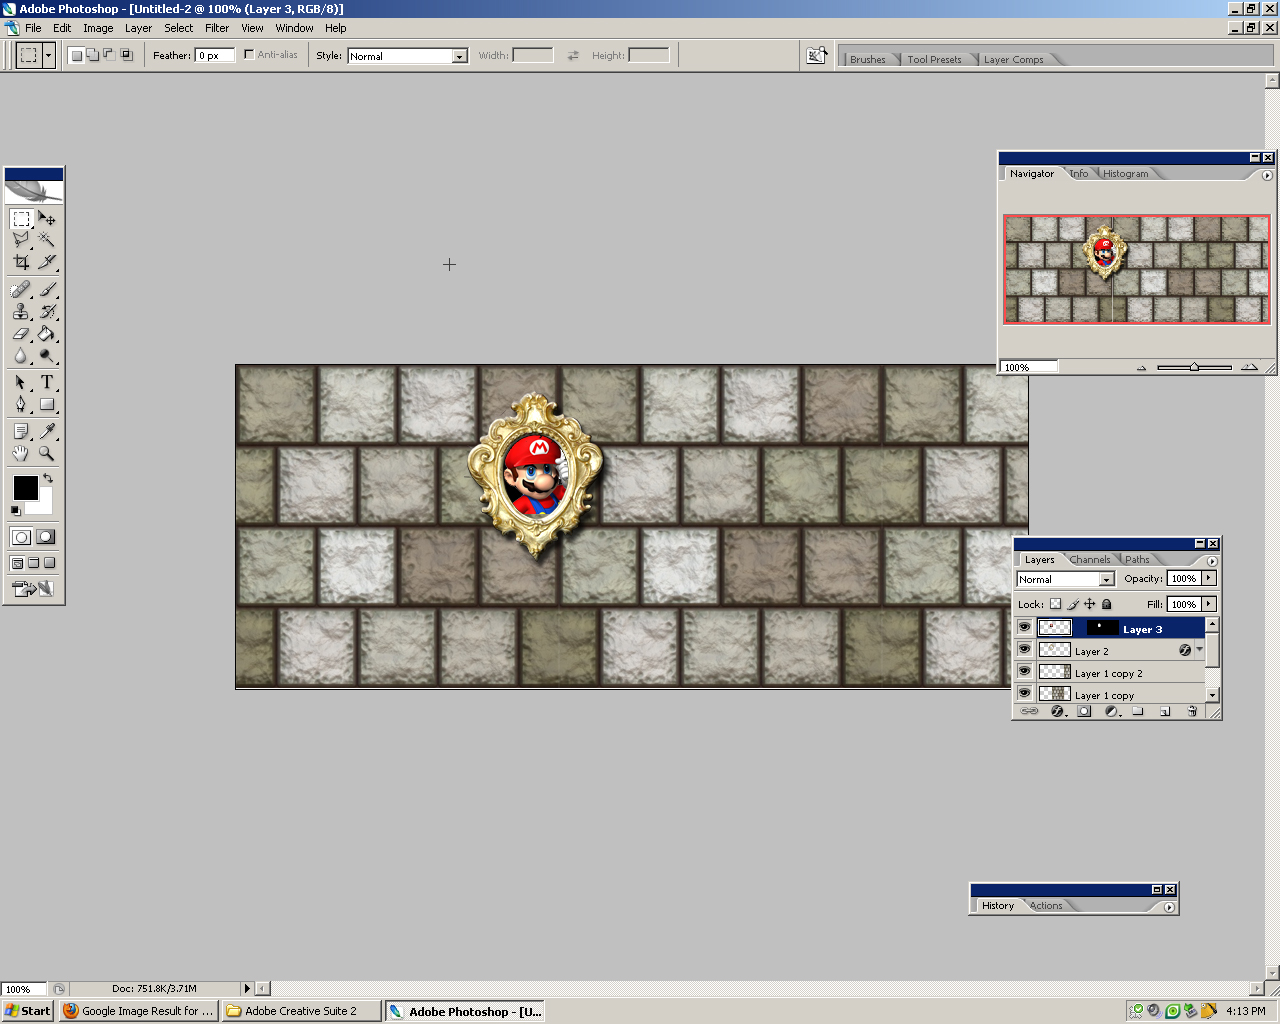Toggle lock all
Image resolution: width=1280 pixels, height=1024 pixels.
pyautogui.click(x=1107, y=604)
